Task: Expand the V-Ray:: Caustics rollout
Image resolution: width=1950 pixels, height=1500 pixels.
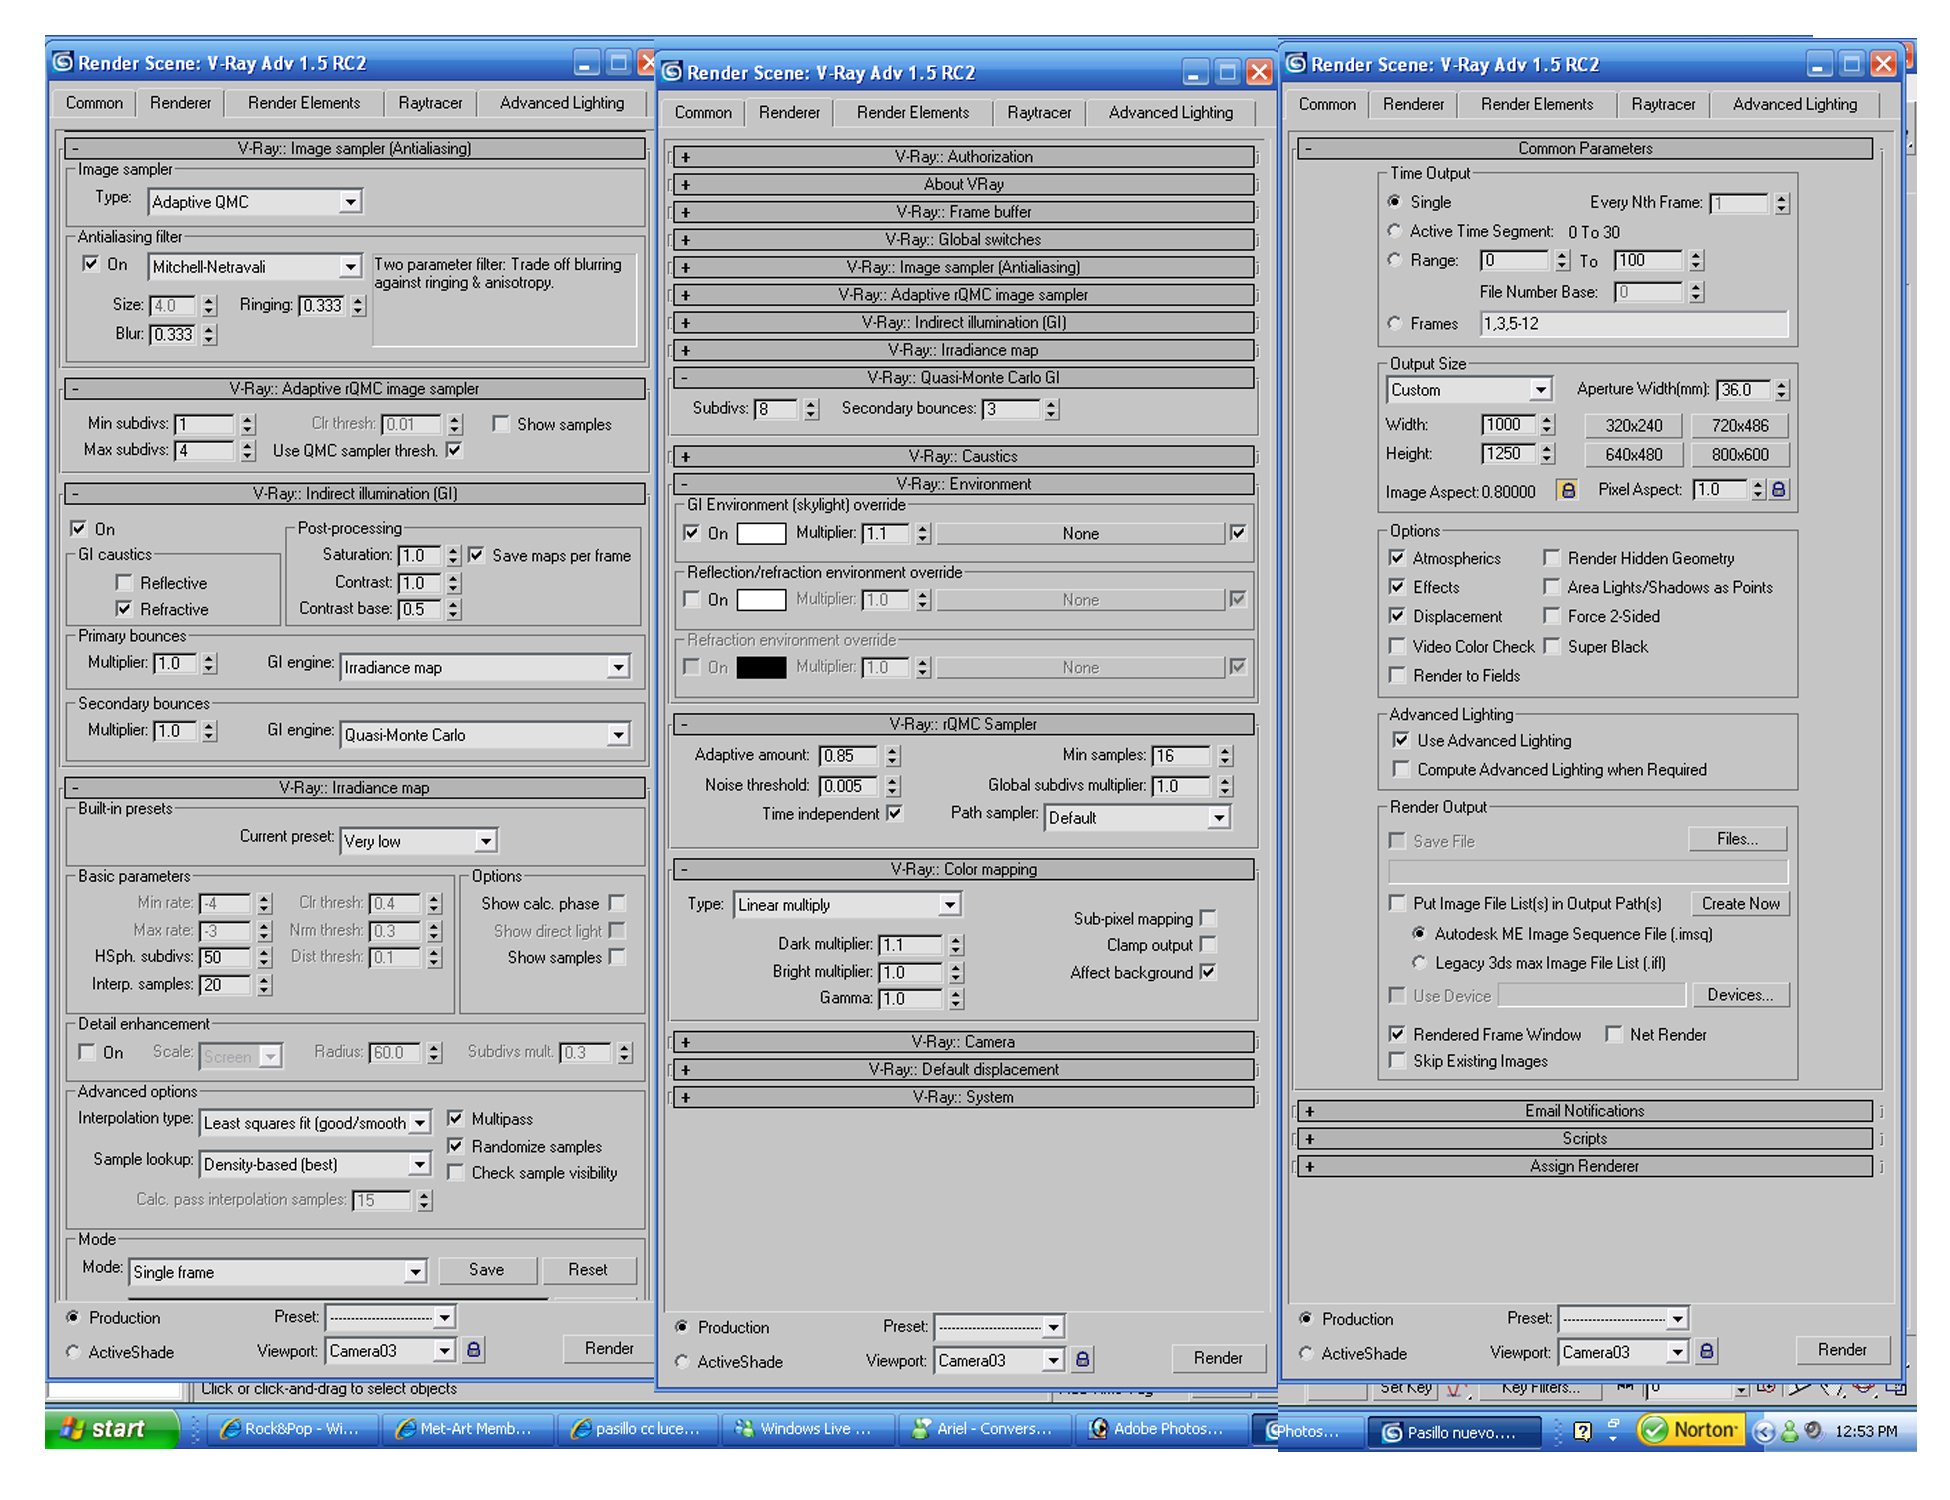Action: coord(962,456)
